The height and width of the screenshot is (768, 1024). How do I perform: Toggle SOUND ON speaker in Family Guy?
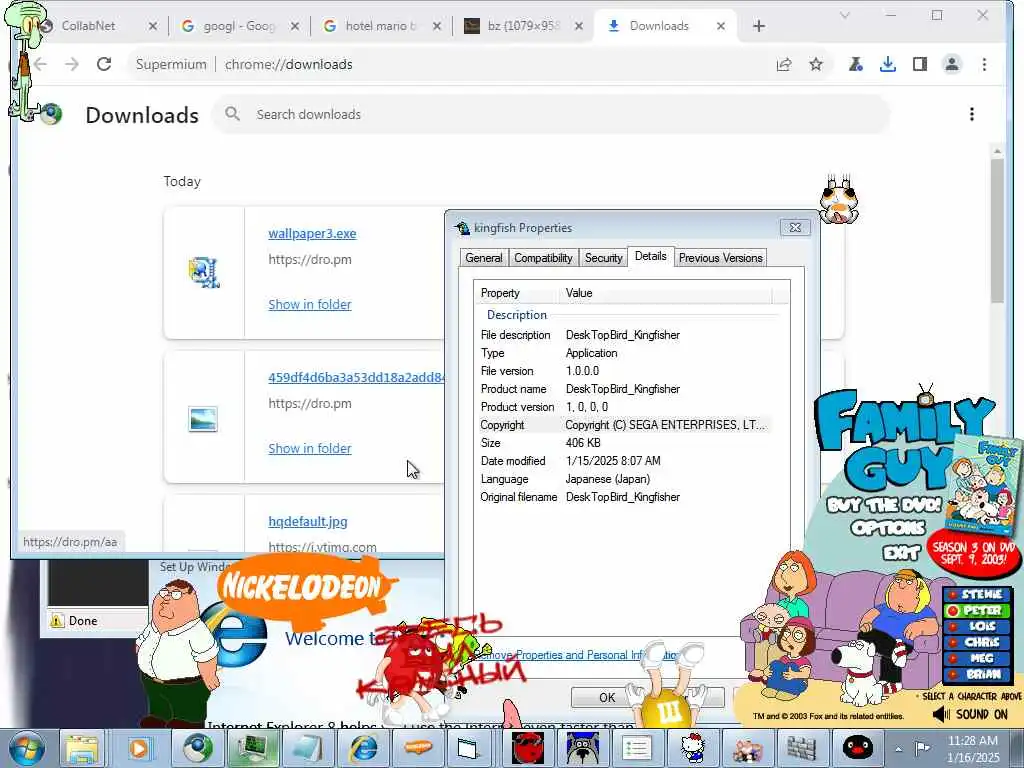970,714
